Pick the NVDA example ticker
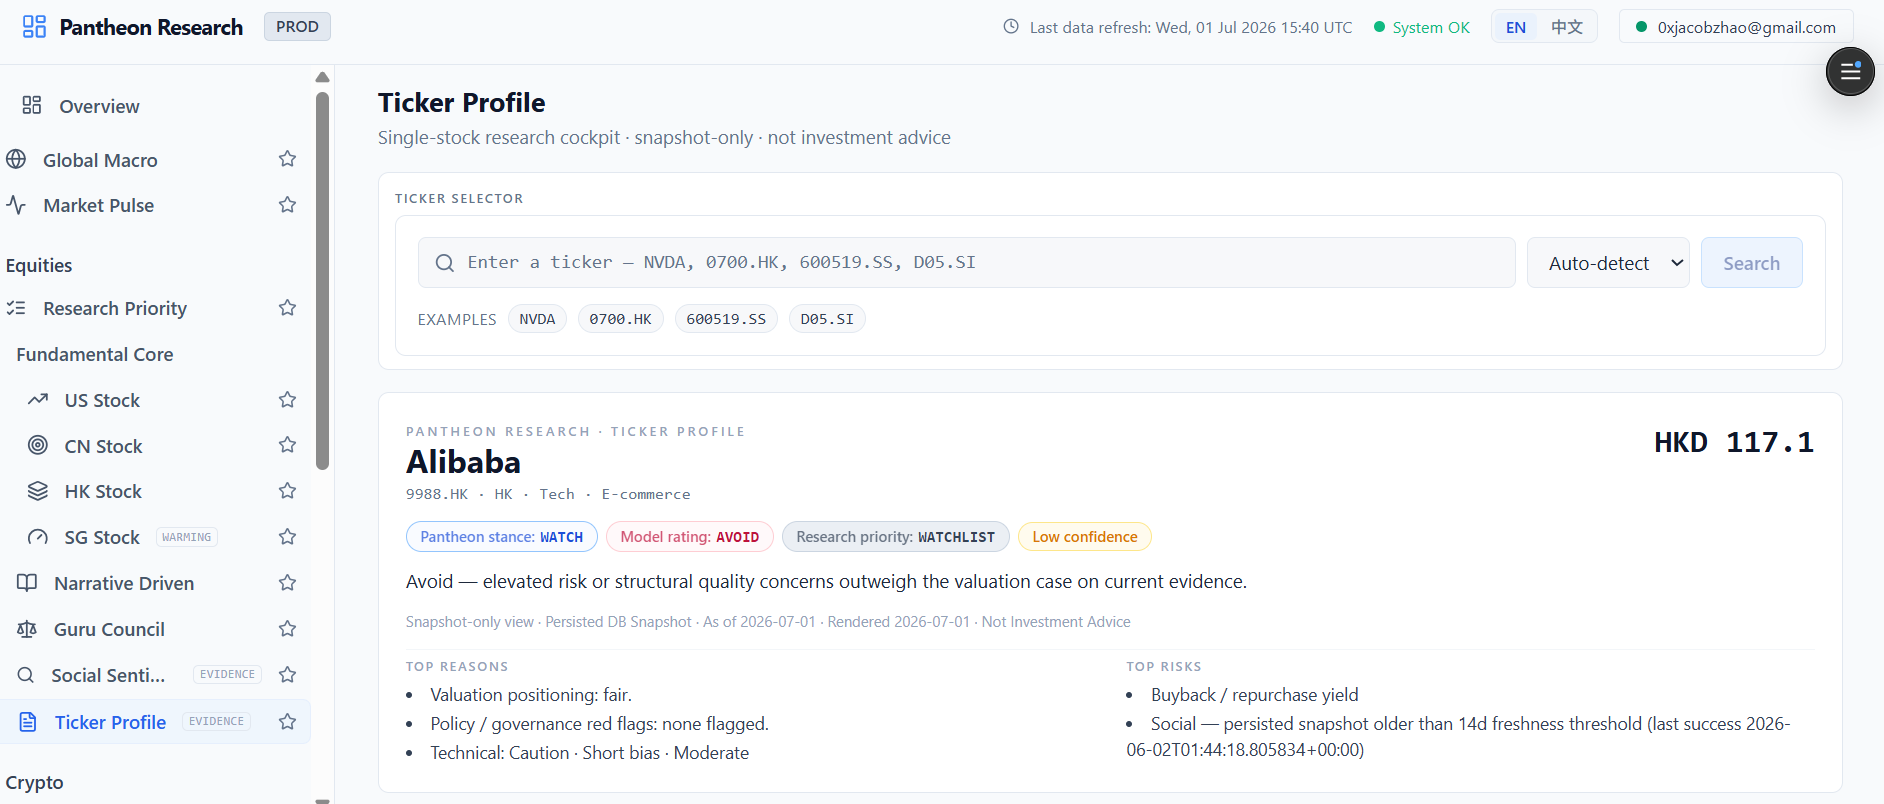Viewport: 1884px width, 804px height. (537, 319)
